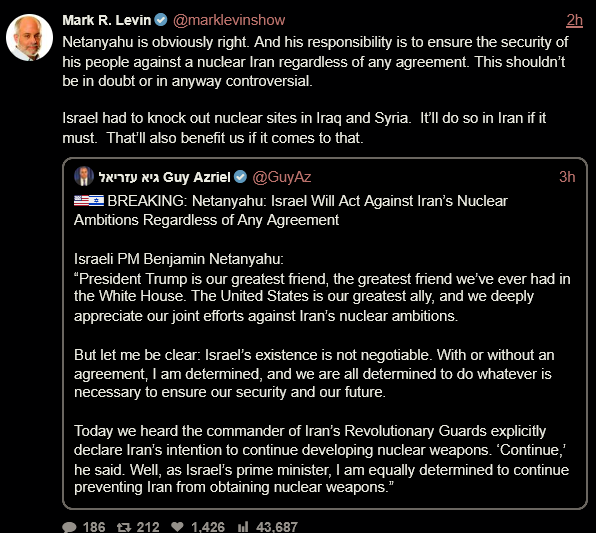596x533 pixels.
Task: Open the @GuyAz handle link
Action: (x=282, y=177)
